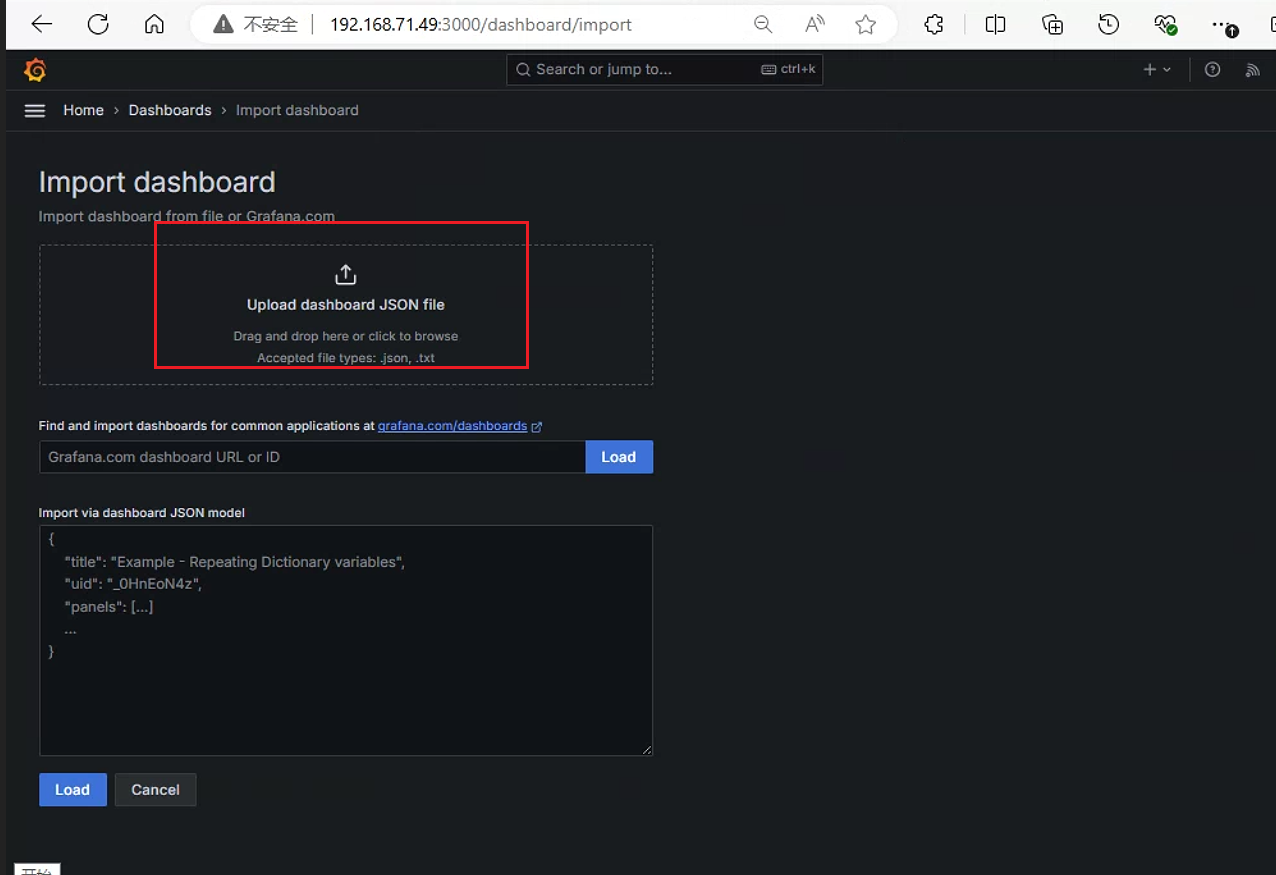The height and width of the screenshot is (875, 1276).
Task: Click Load beside the Grafana.com URL field
Action: (x=619, y=457)
